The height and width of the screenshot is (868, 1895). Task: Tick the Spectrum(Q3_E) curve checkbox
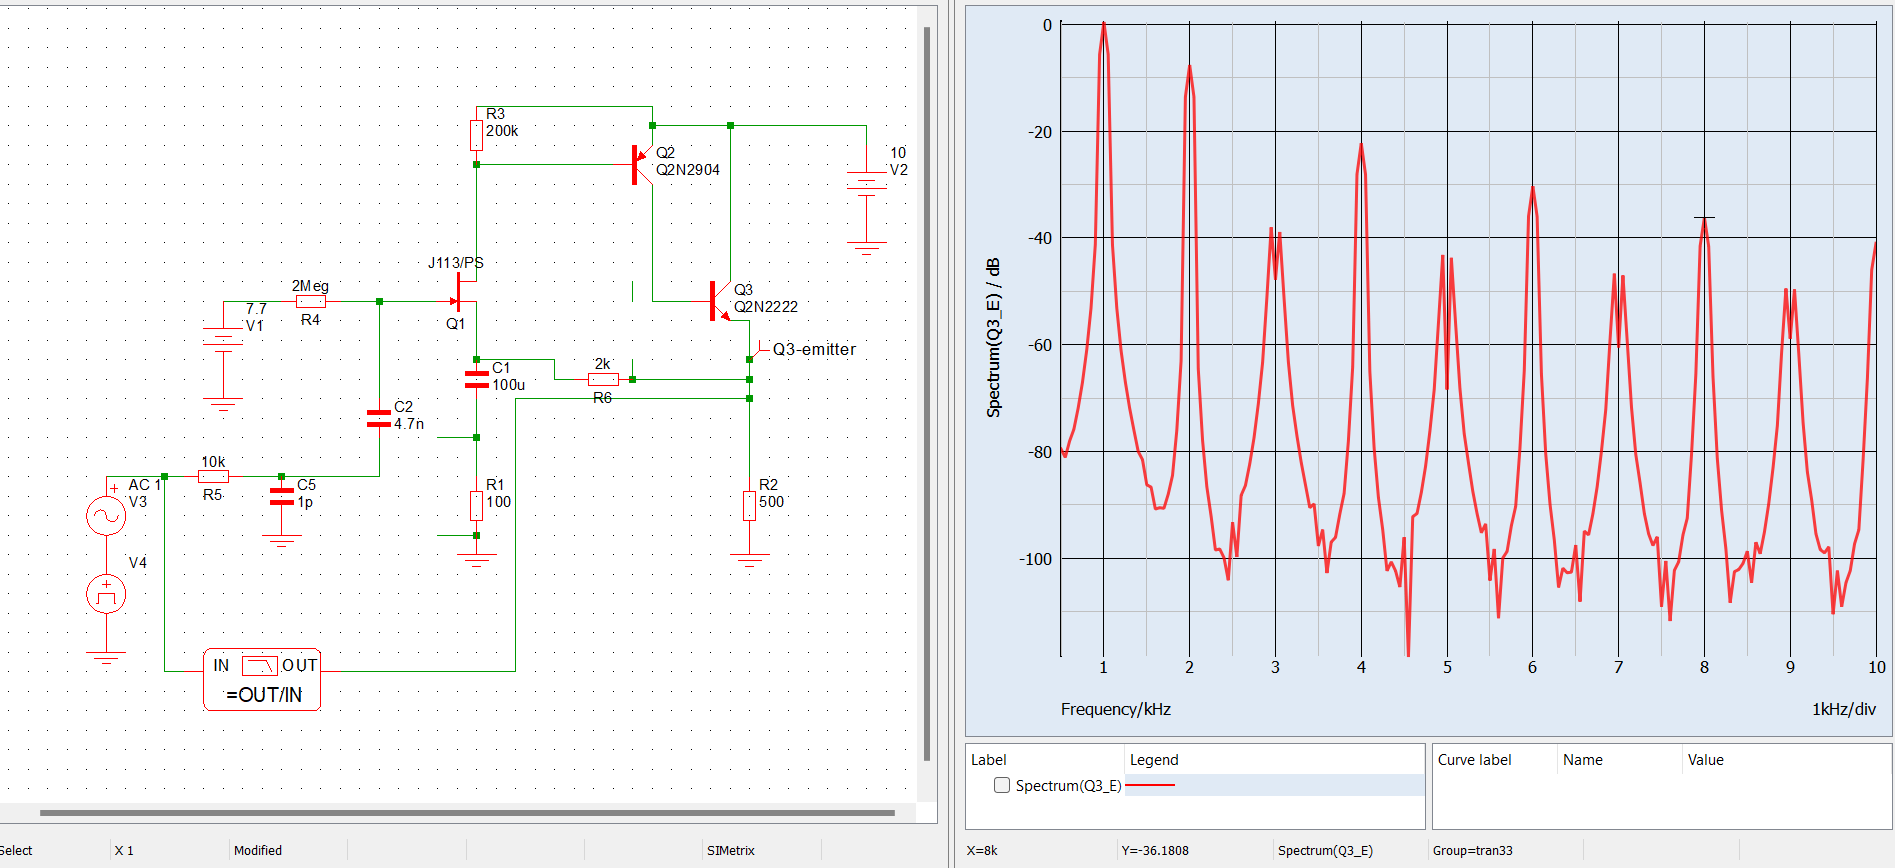[1002, 785]
